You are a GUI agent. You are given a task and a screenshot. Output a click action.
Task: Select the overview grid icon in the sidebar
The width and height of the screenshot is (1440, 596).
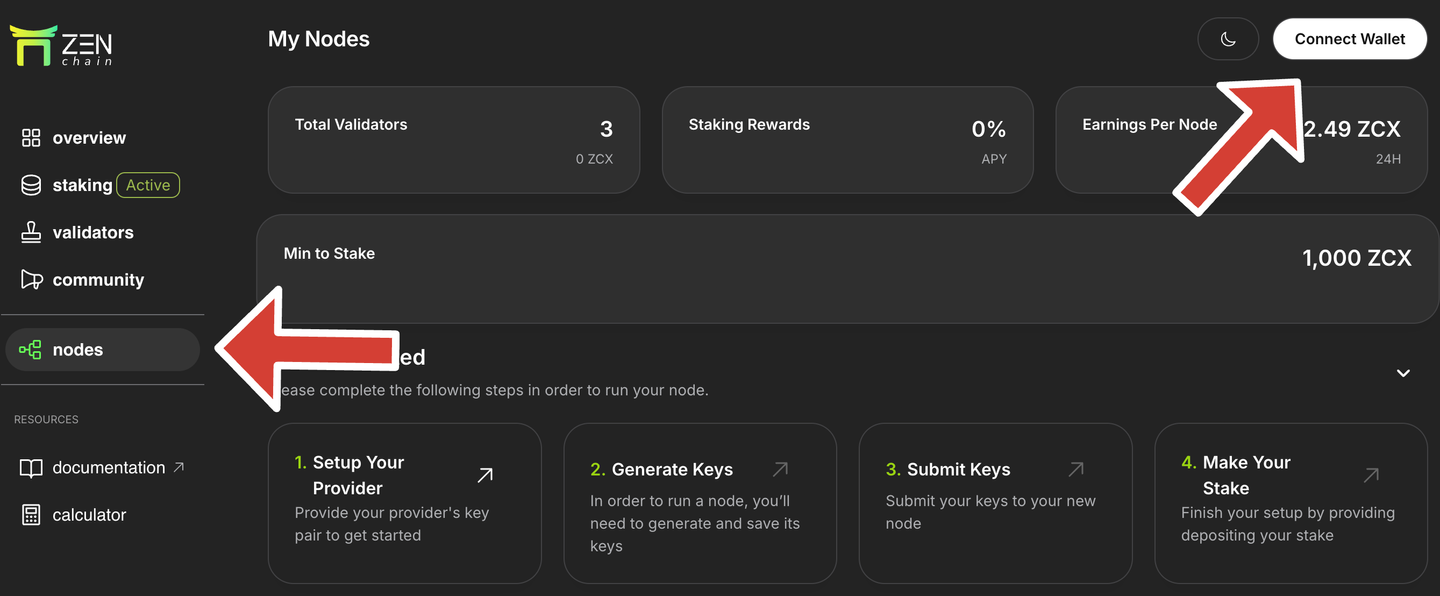[x=30, y=137]
